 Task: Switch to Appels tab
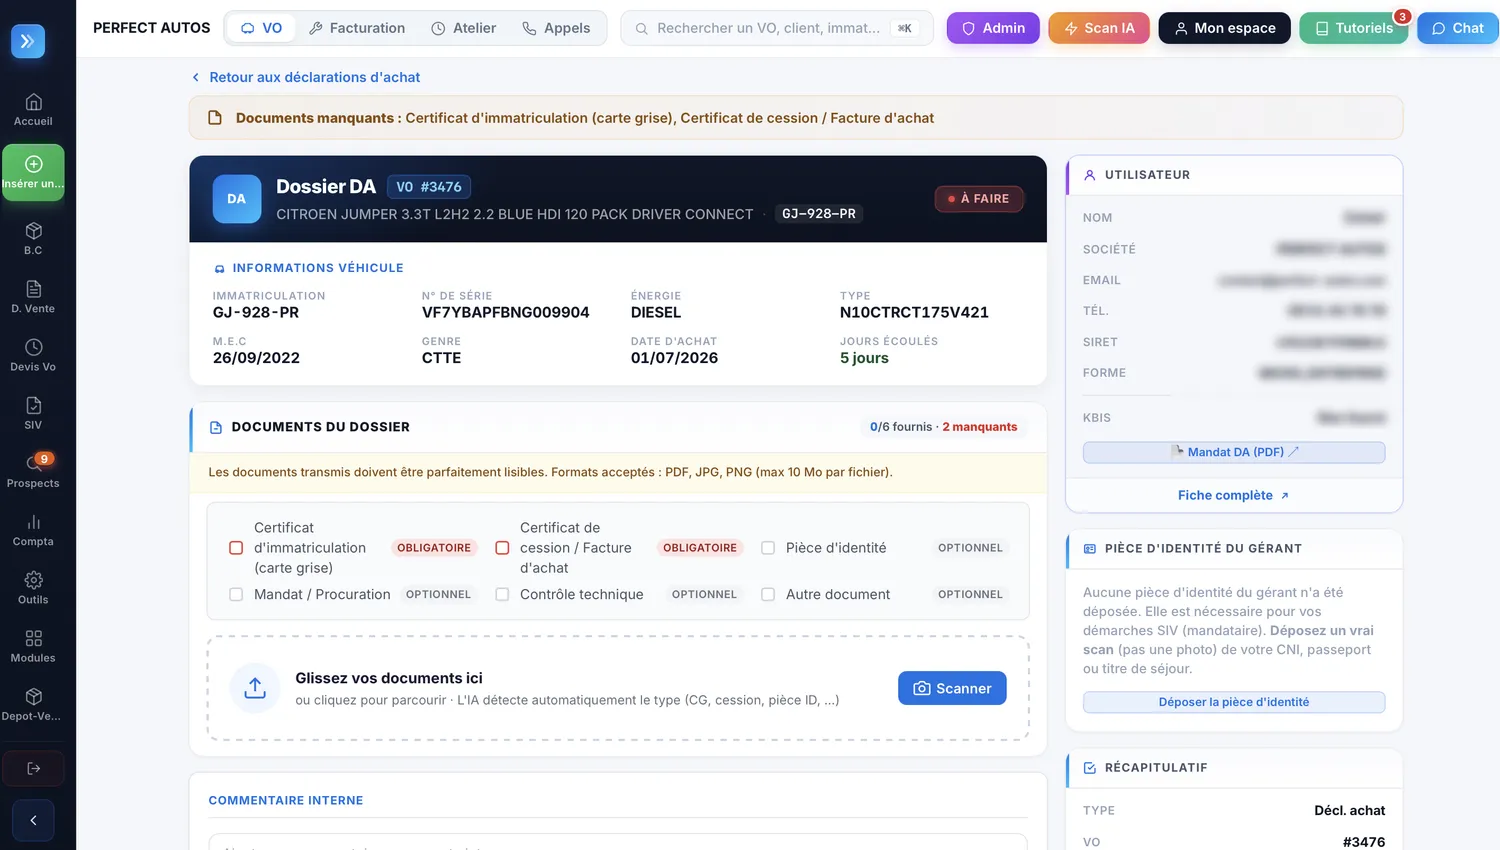point(556,28)
